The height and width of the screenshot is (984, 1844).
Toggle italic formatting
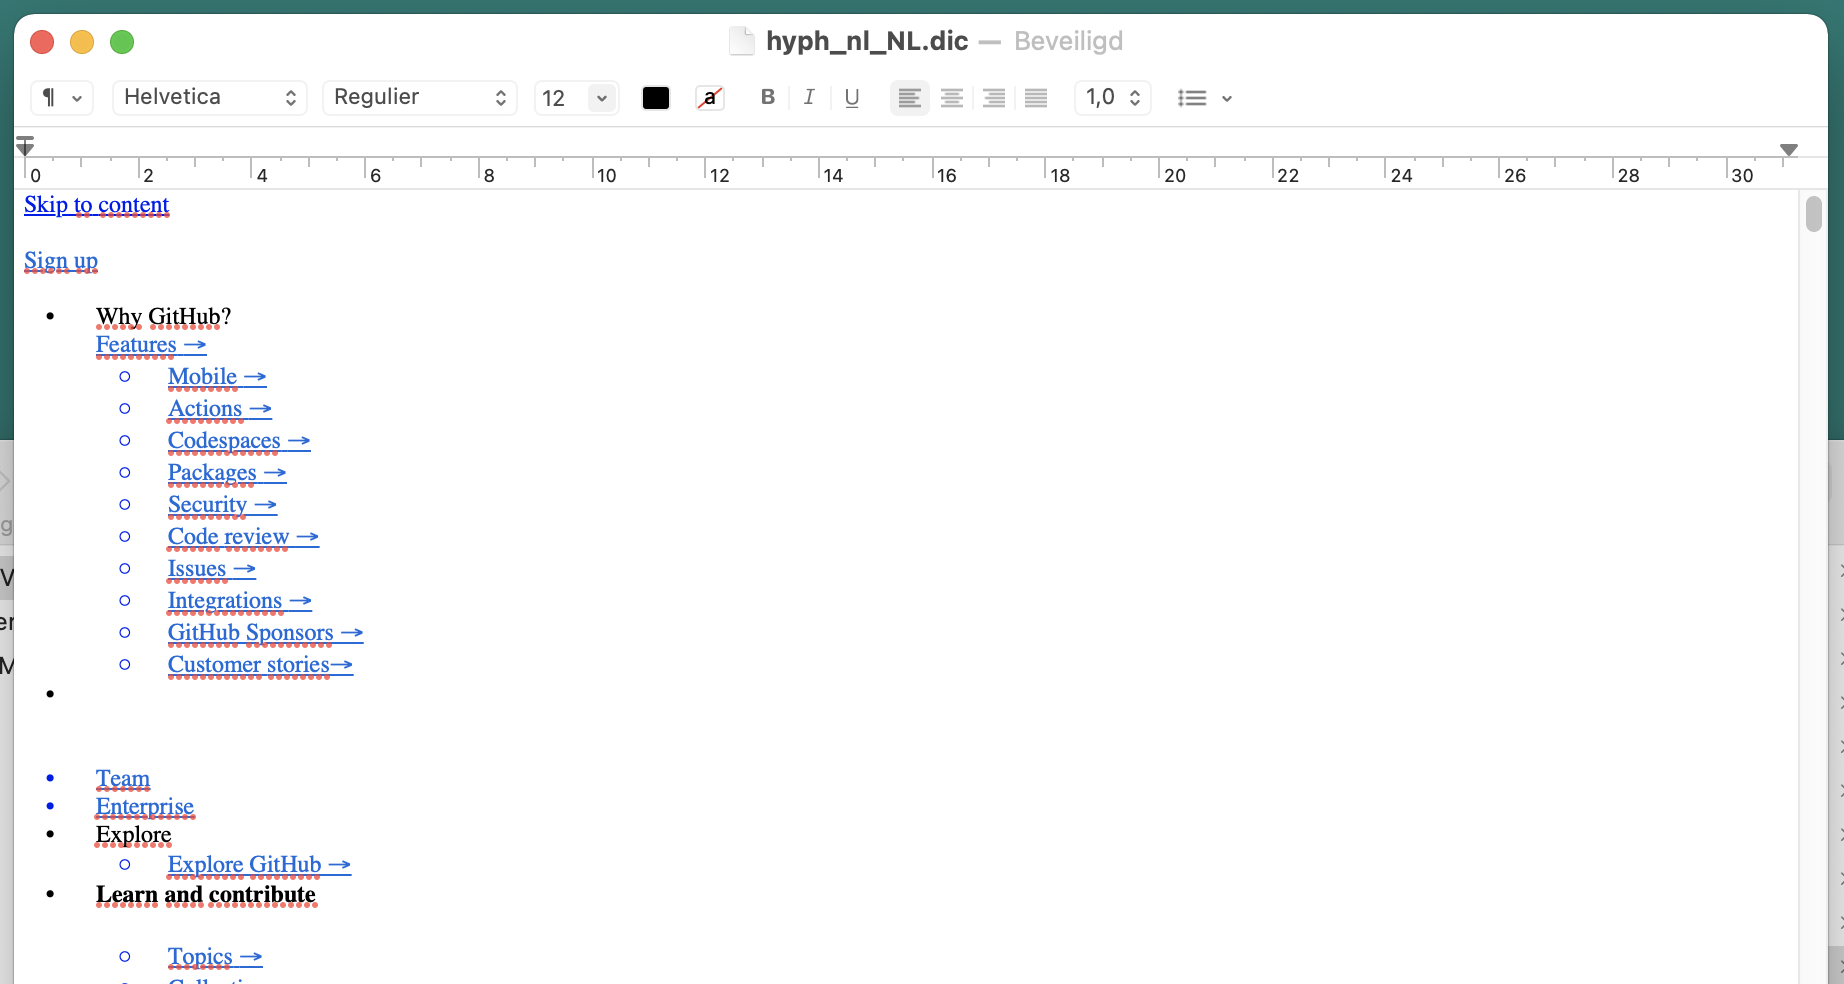coord(809,97)
